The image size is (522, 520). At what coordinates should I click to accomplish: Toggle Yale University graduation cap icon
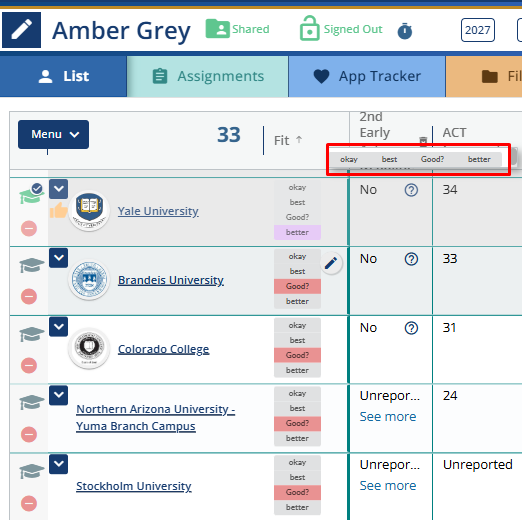31,194
